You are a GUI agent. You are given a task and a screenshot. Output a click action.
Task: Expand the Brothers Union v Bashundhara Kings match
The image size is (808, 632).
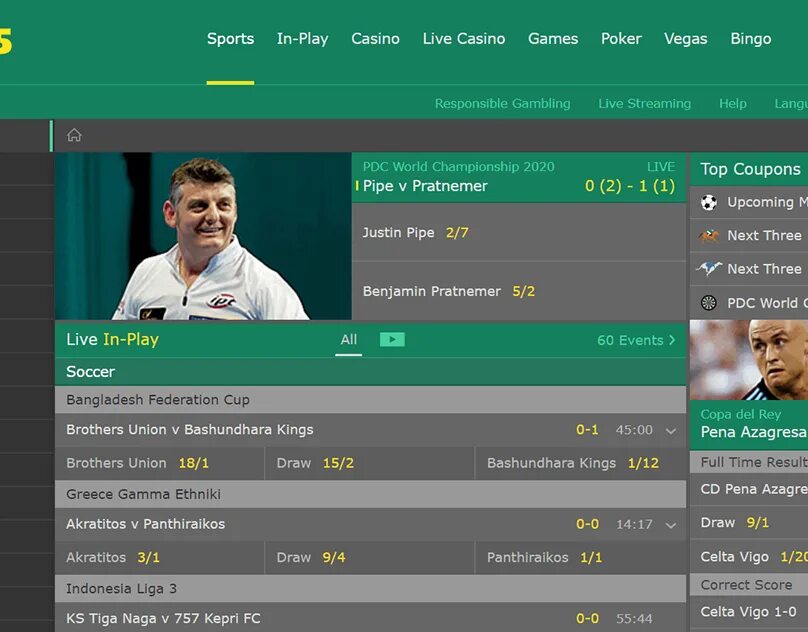point(670,430)
